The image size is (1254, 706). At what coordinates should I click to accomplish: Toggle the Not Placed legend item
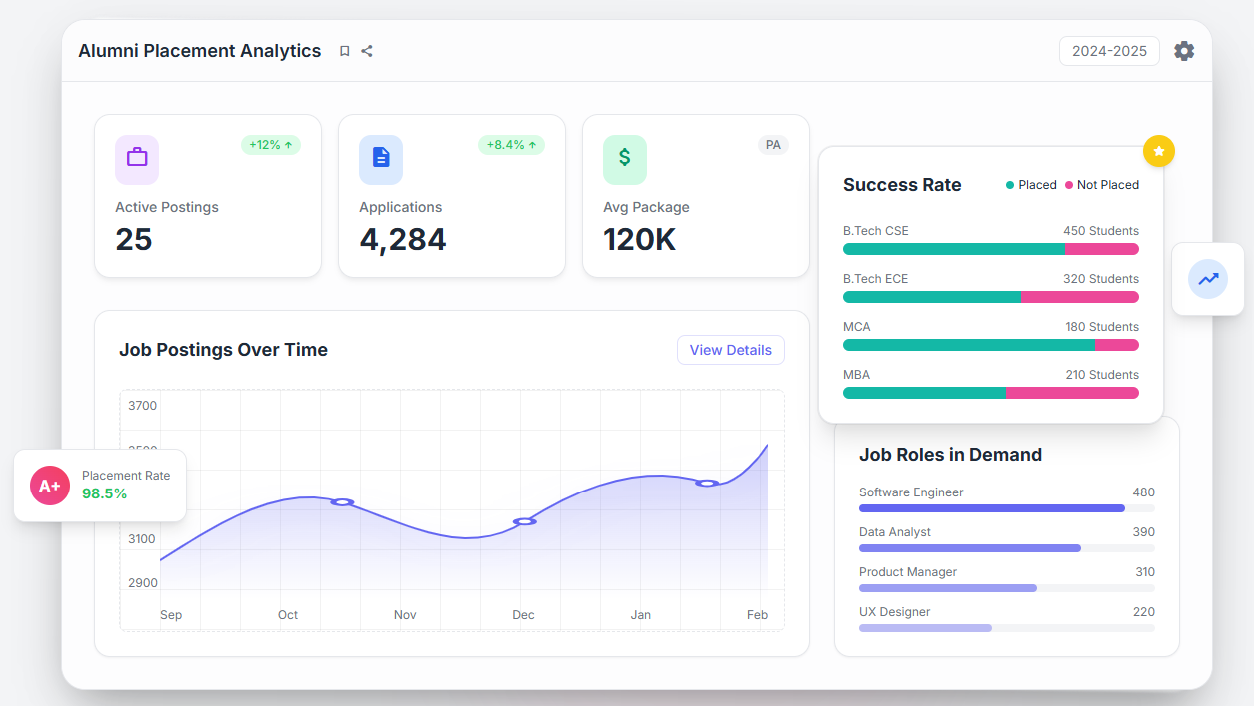click(1102, 185)
